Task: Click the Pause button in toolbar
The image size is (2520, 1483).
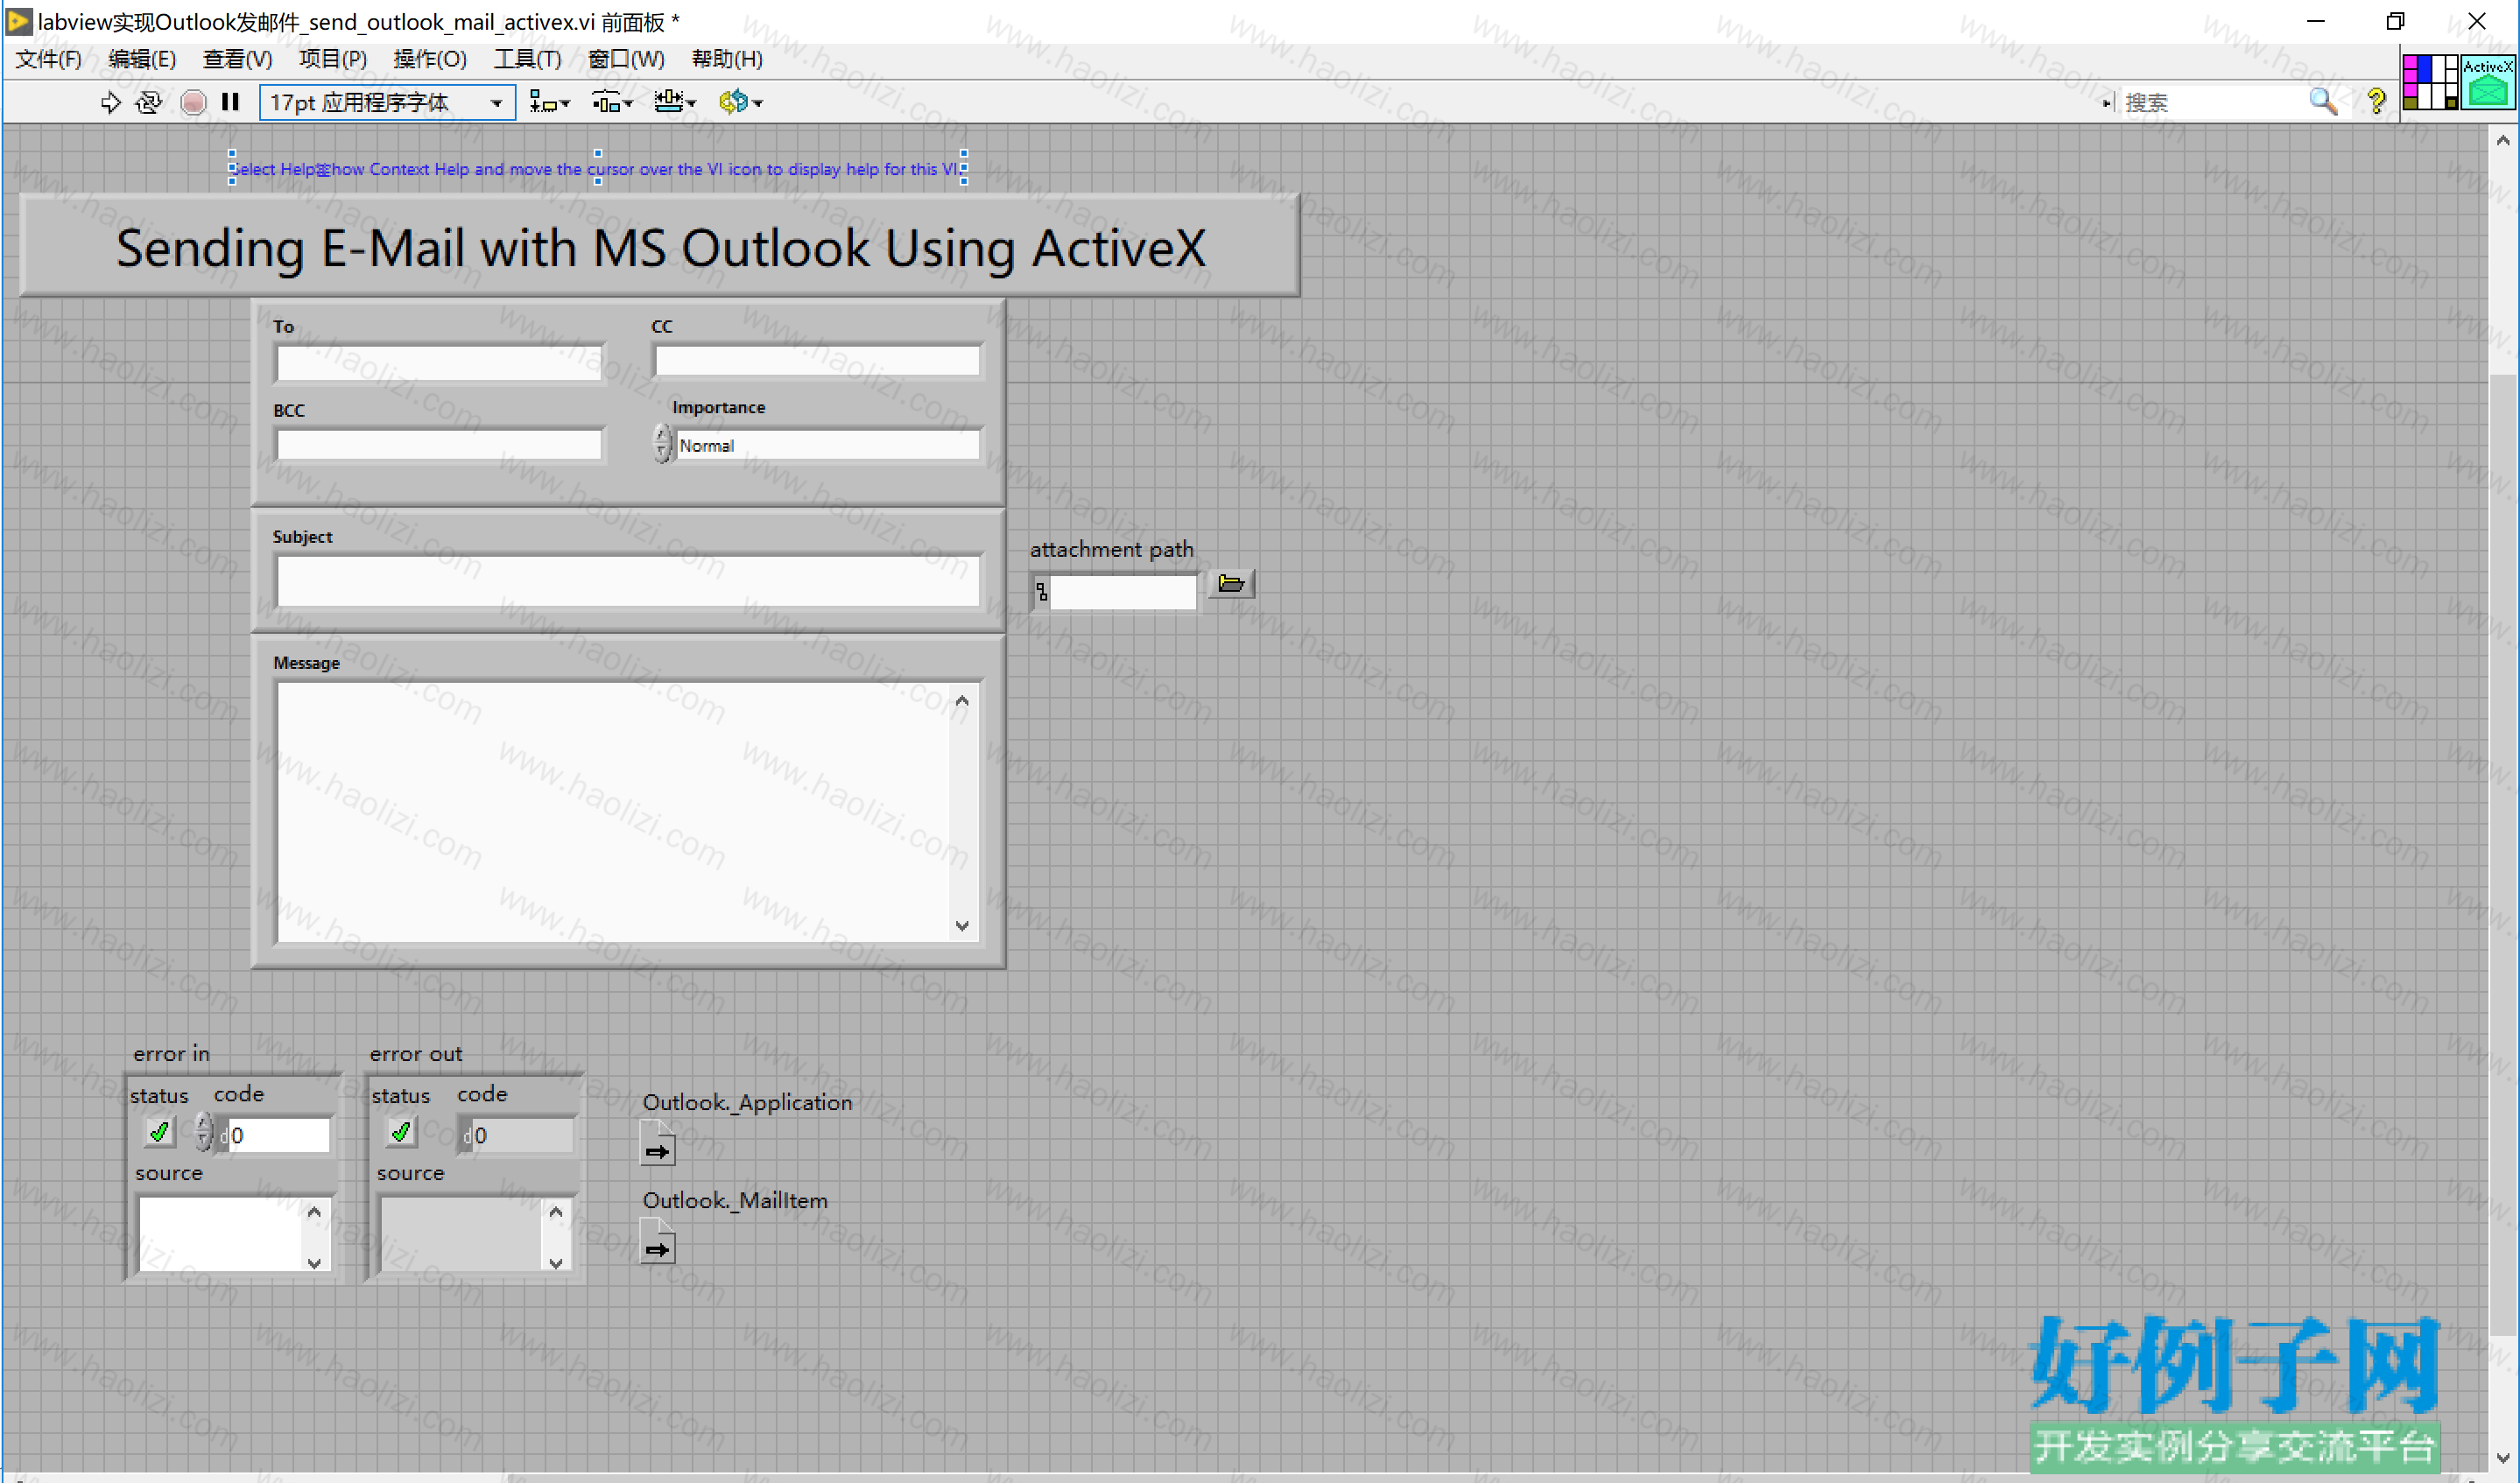Action: [230, 102]
